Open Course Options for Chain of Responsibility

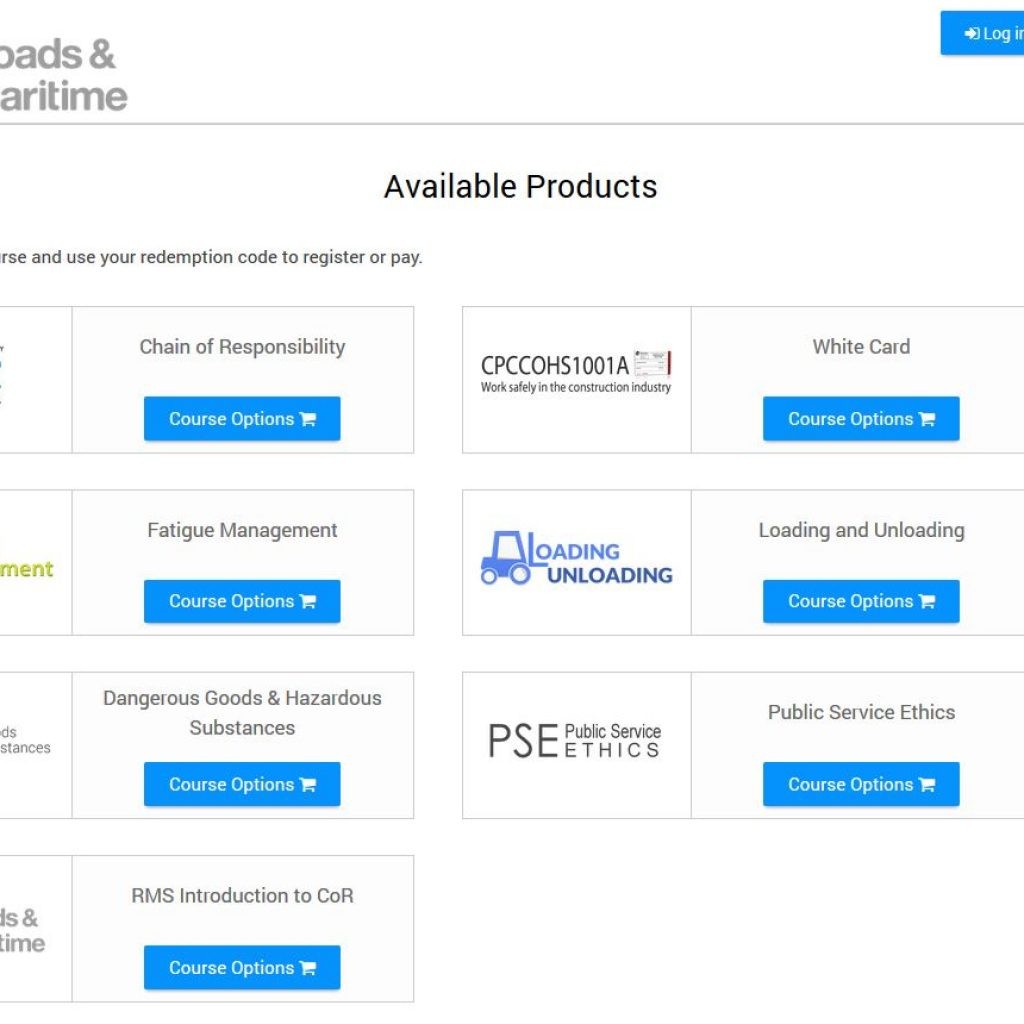pos(242,418)
